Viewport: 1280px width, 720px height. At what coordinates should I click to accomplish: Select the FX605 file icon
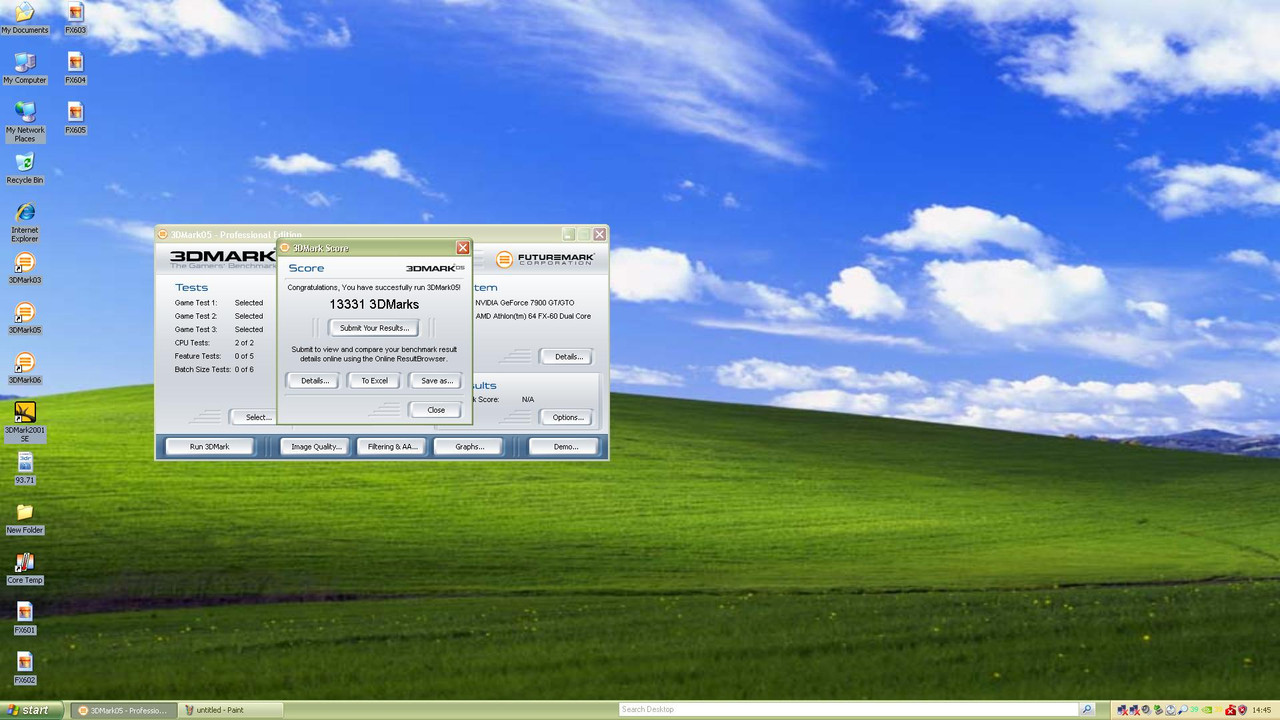pyautogui.click(x=75, y=116)
